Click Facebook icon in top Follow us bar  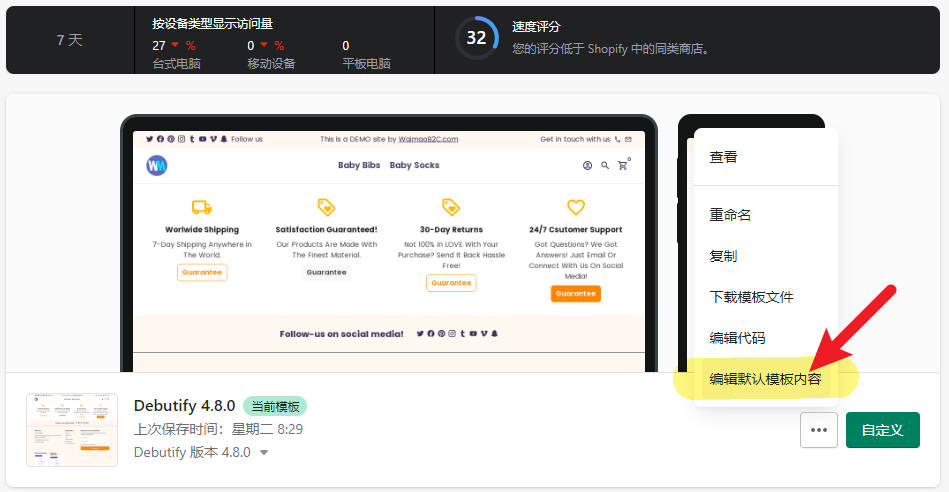click(160, 139)
